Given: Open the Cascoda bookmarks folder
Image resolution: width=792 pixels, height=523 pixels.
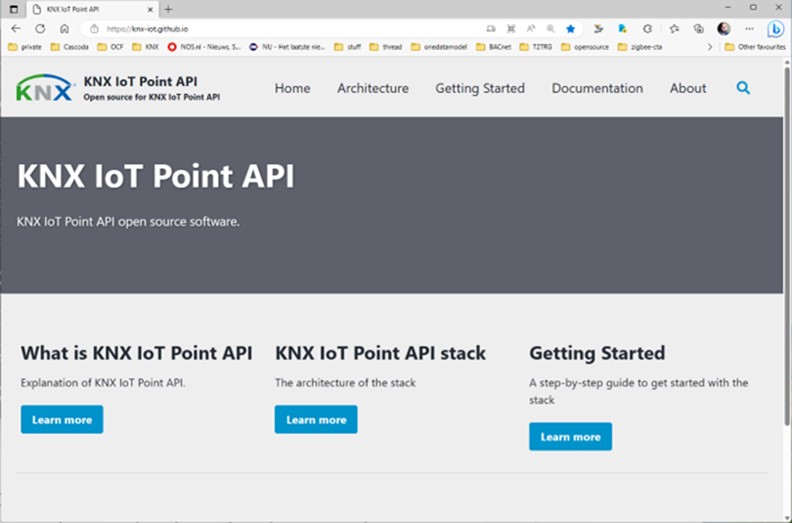Looking at the screenshot, I should (x=68, y=46).
